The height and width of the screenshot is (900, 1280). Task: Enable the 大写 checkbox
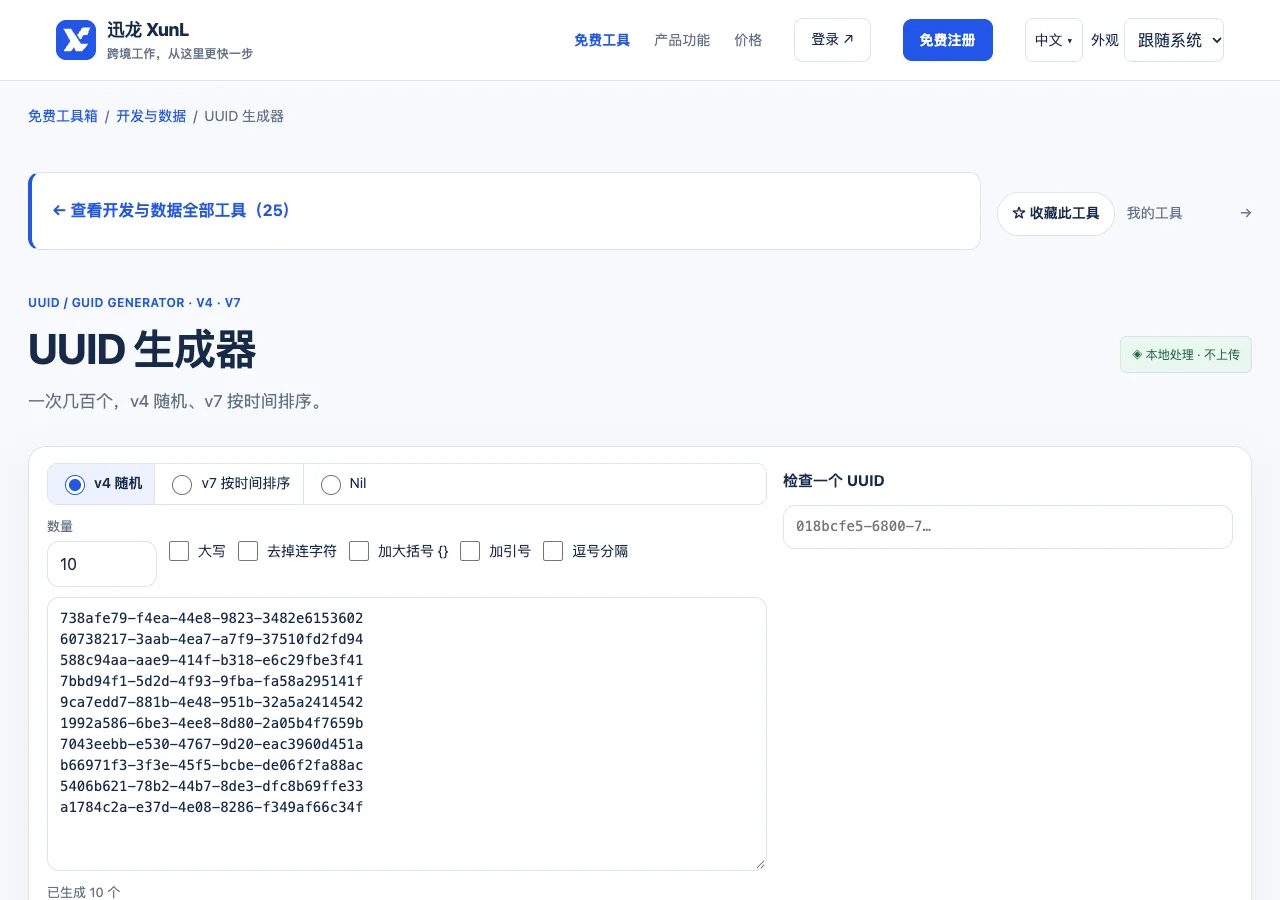click(179, 551)
